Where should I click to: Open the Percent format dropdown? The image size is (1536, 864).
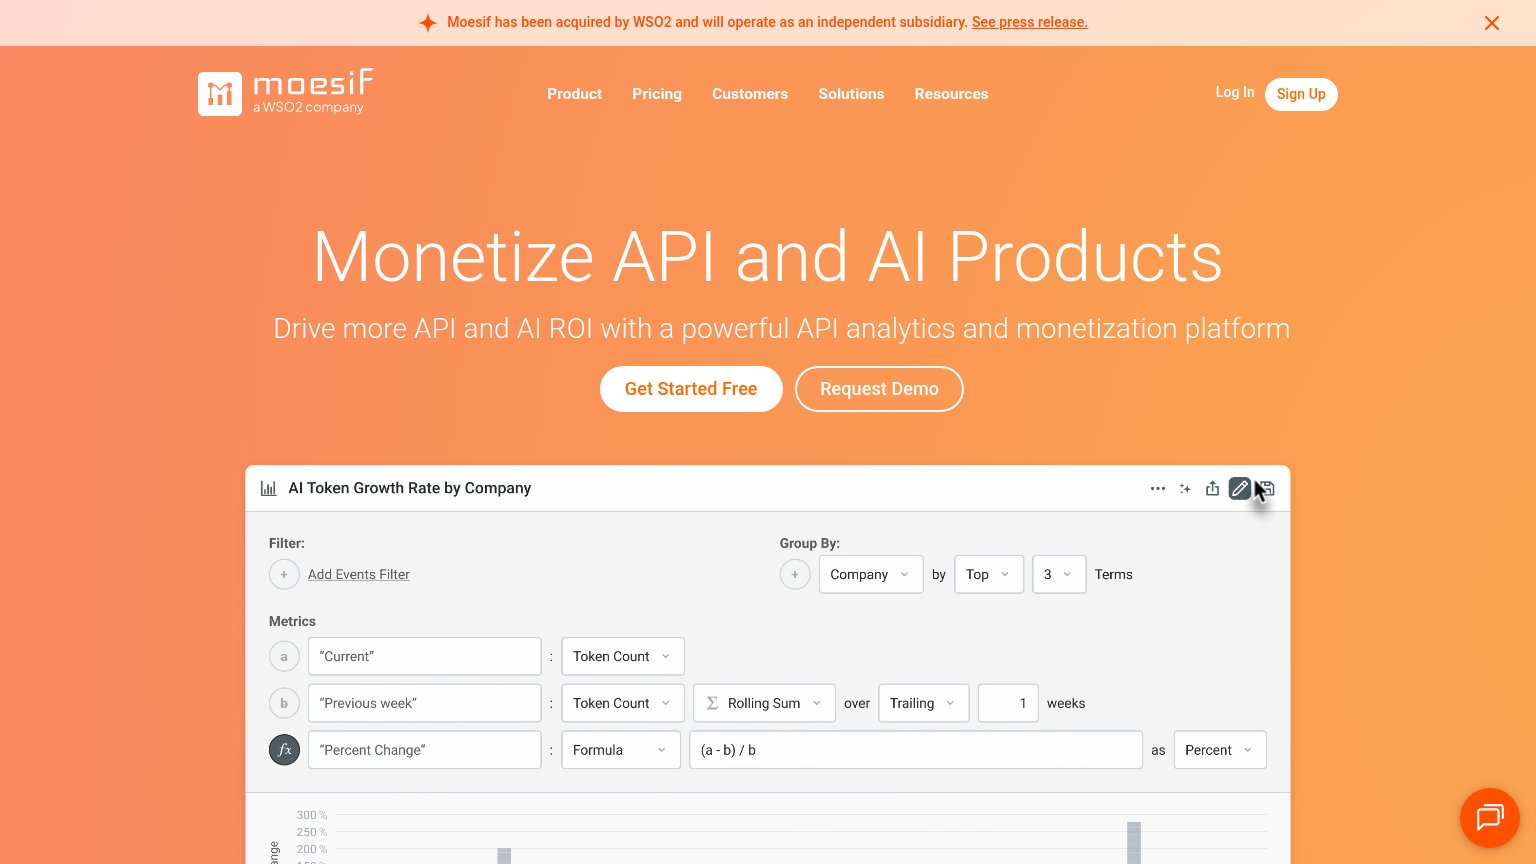tap(1220, 750)
